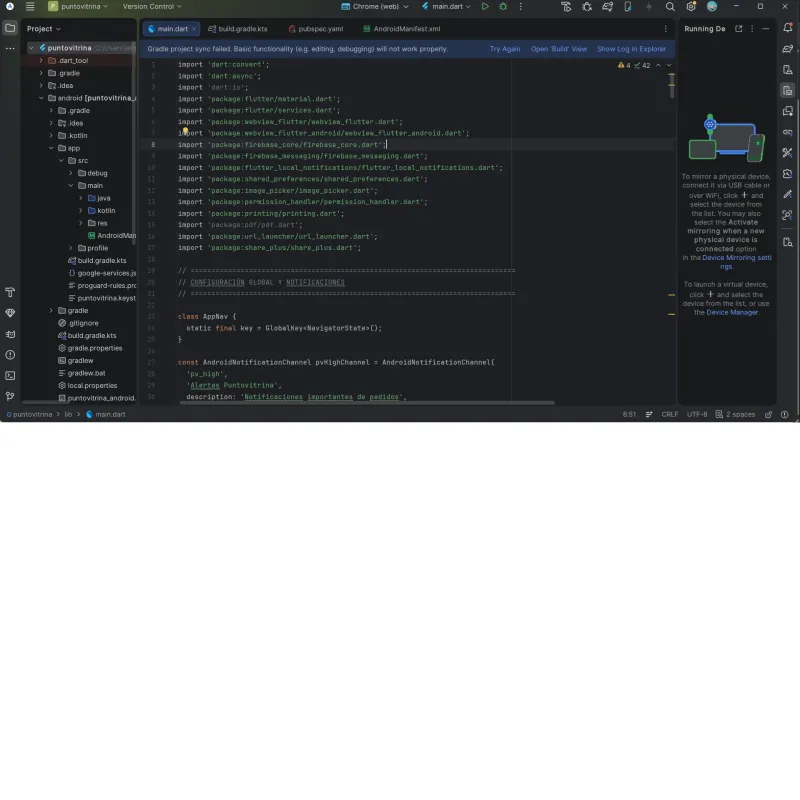Open Git tool window at bottom-left

pos(10,396)
